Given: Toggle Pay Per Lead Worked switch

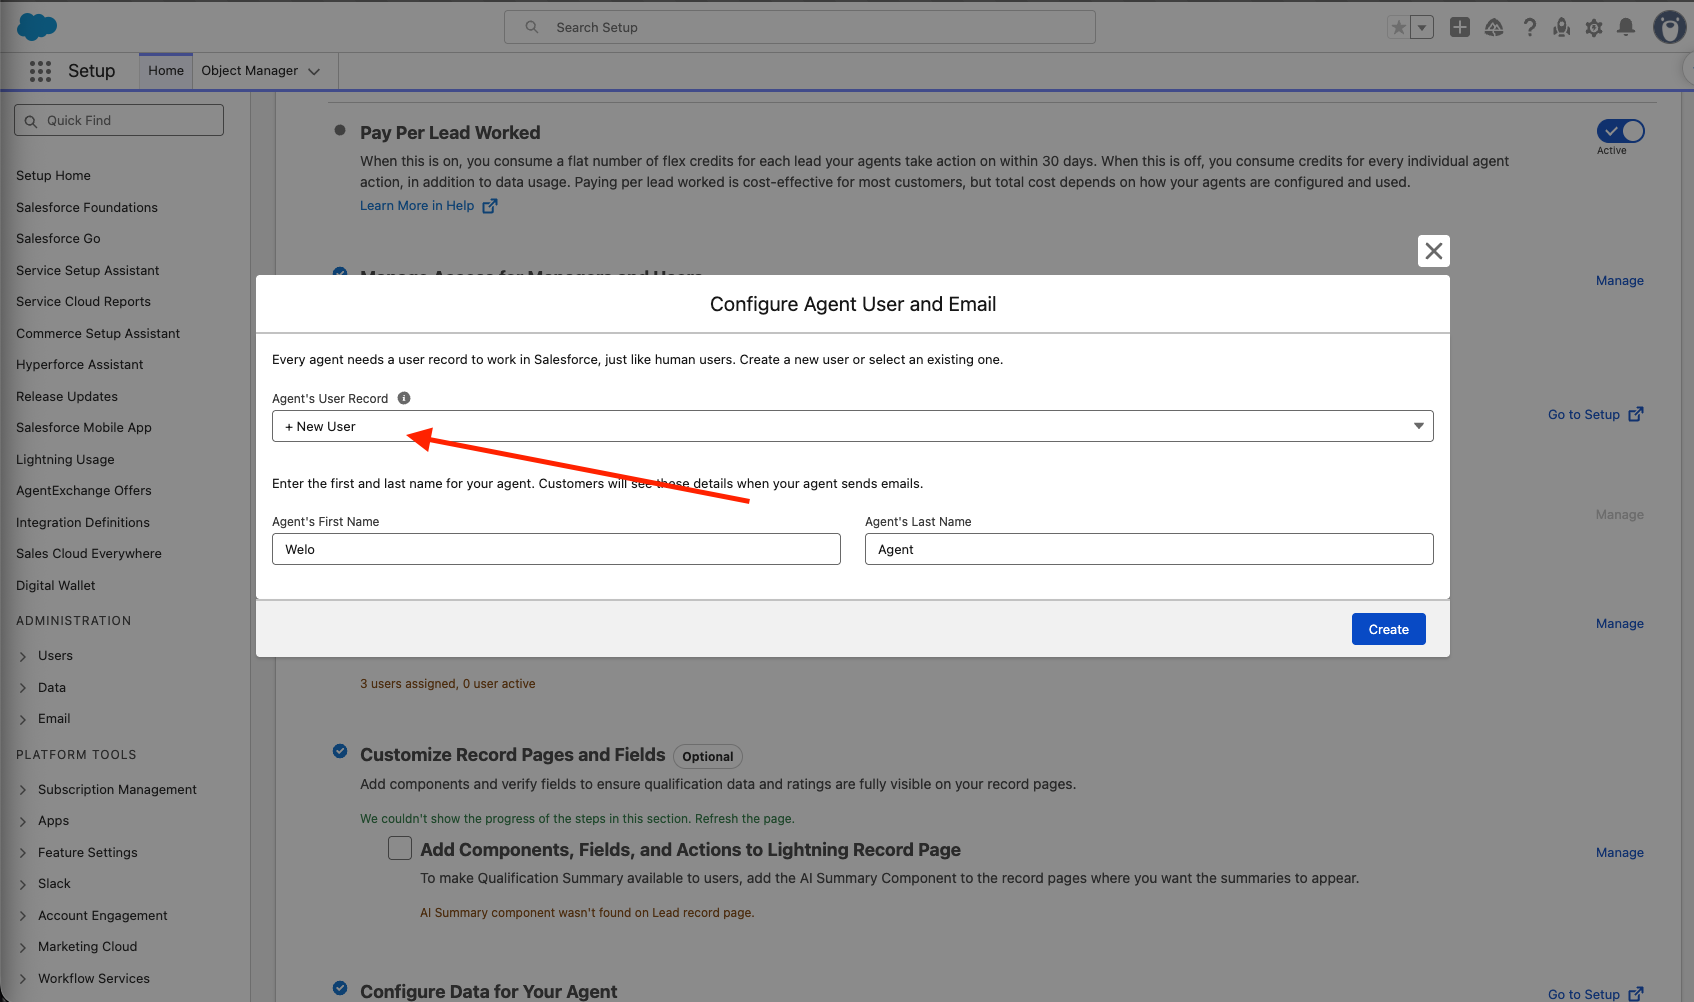Looking at the screenshot, I should [1620, 131].
